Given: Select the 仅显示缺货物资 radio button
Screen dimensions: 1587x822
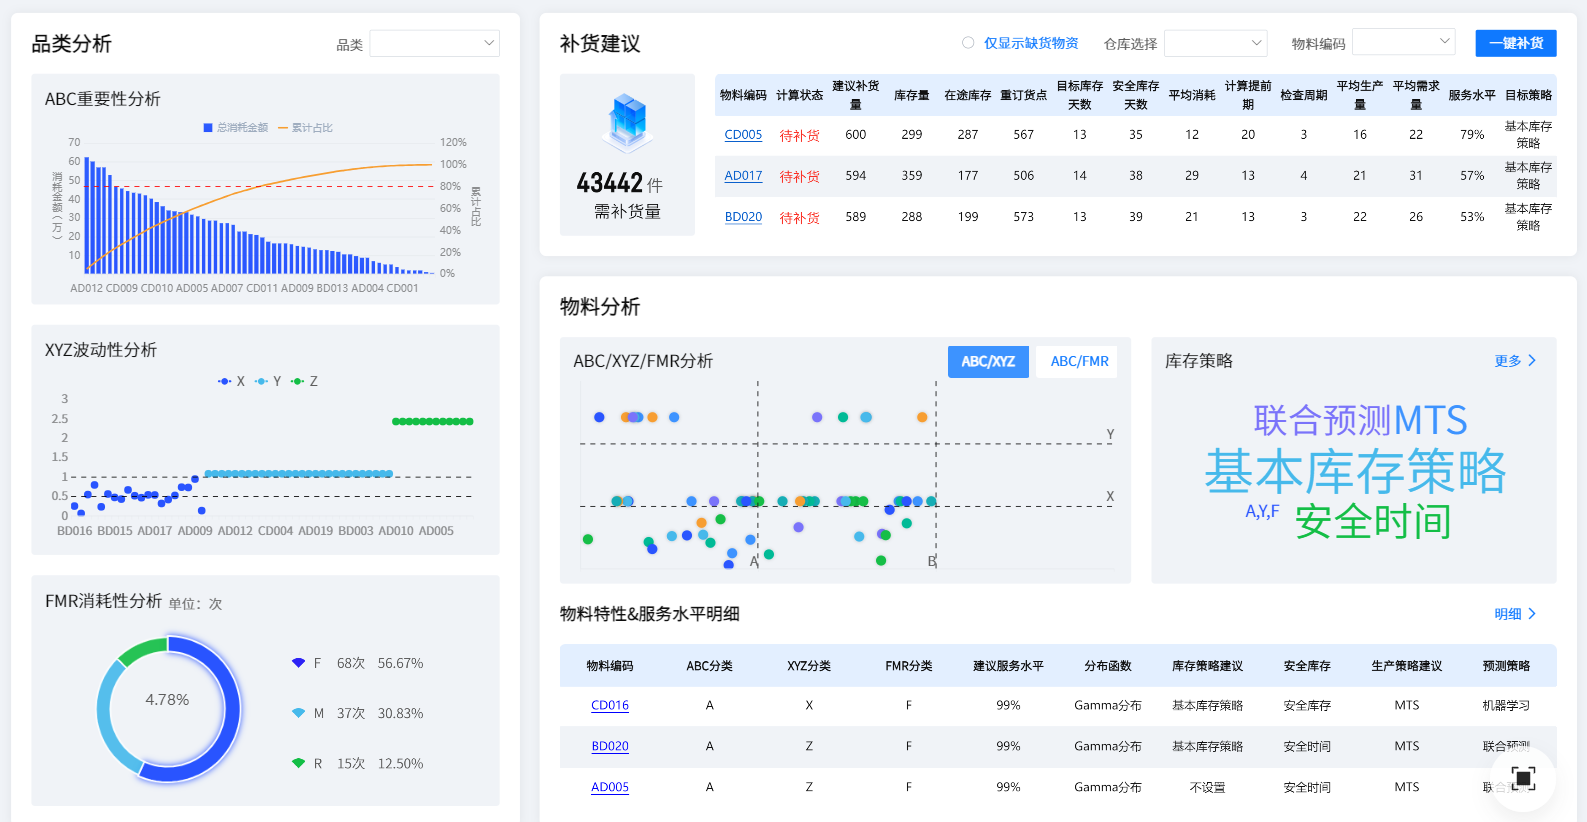Looking at the screenshot, I should [968, 43].
